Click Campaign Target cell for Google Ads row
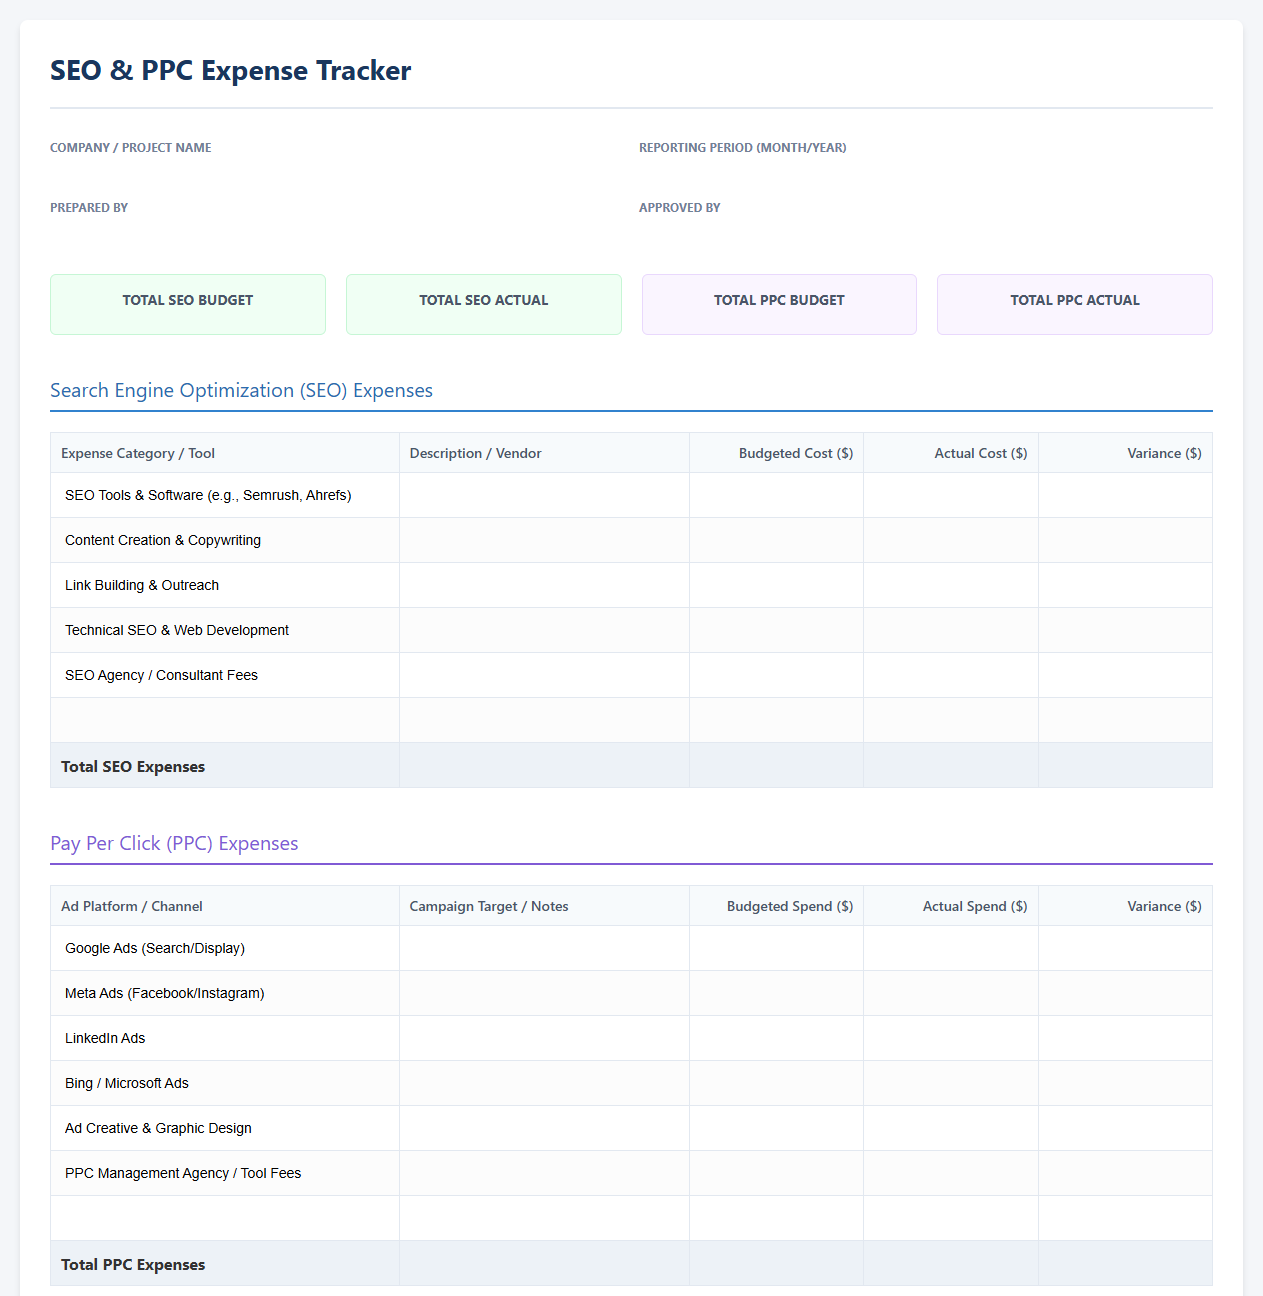Viewport: 1263px width, 1296px height. click(544, 948)
